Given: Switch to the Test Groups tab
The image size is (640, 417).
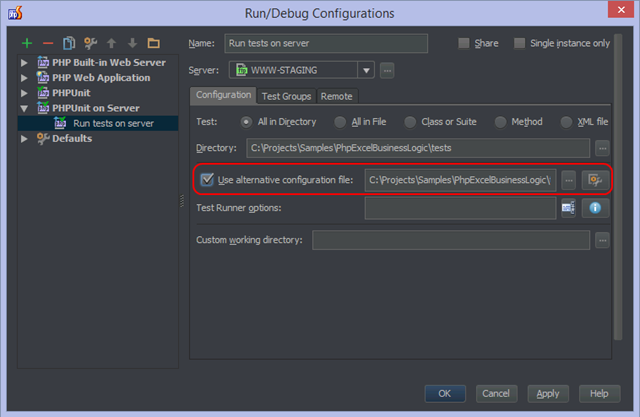Looking at the screenshot, I should [287, 96].
